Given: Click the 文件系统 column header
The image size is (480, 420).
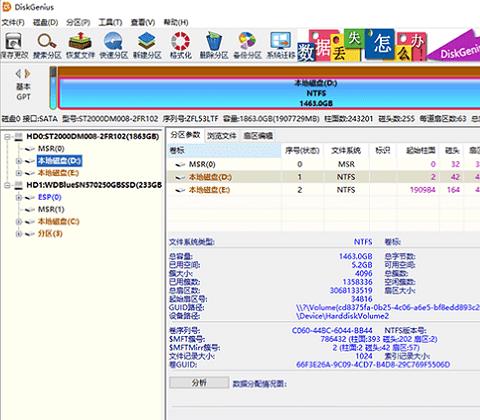Looking at the screenshot, I should [x=346, y=150].
